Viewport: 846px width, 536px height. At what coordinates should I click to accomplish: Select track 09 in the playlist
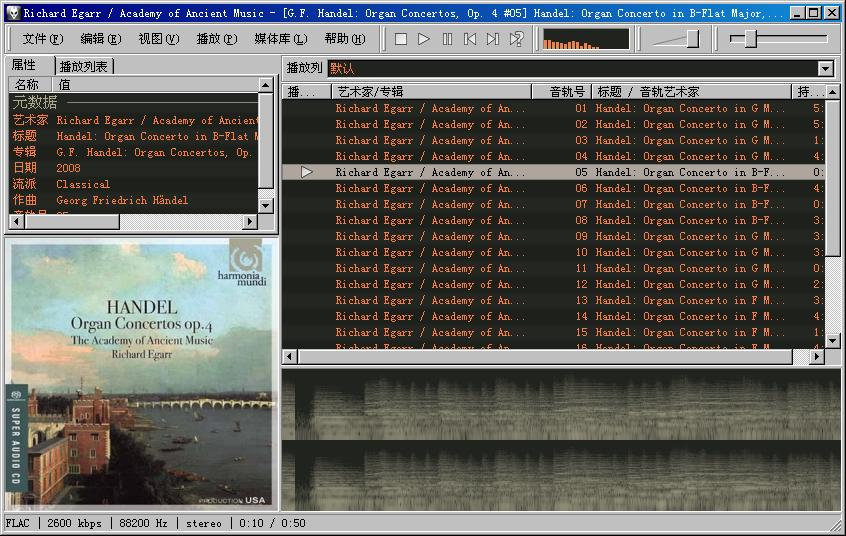click(x=554, y=236)
